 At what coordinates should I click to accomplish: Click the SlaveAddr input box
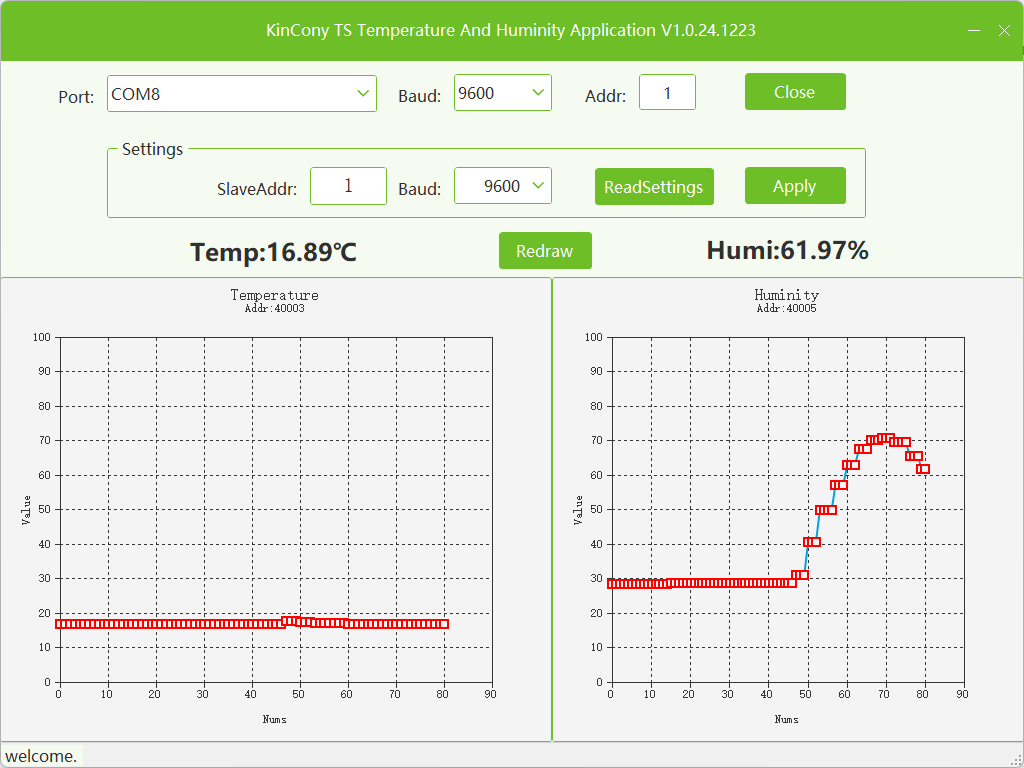pyautogui.click(x=348, y=186)
